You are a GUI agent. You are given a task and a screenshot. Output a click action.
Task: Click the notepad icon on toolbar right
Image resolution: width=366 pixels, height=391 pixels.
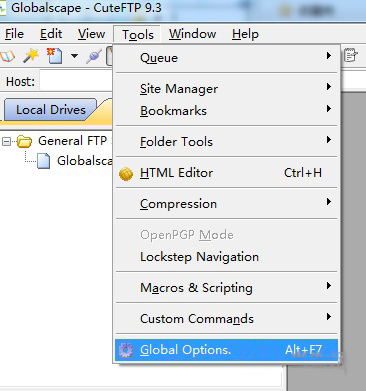click(x=351, y=55)
